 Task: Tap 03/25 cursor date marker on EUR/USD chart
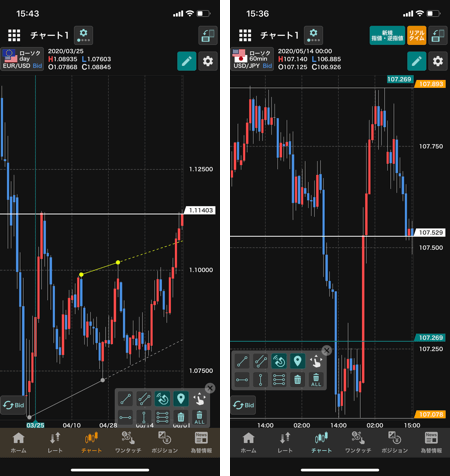point(35,425)
